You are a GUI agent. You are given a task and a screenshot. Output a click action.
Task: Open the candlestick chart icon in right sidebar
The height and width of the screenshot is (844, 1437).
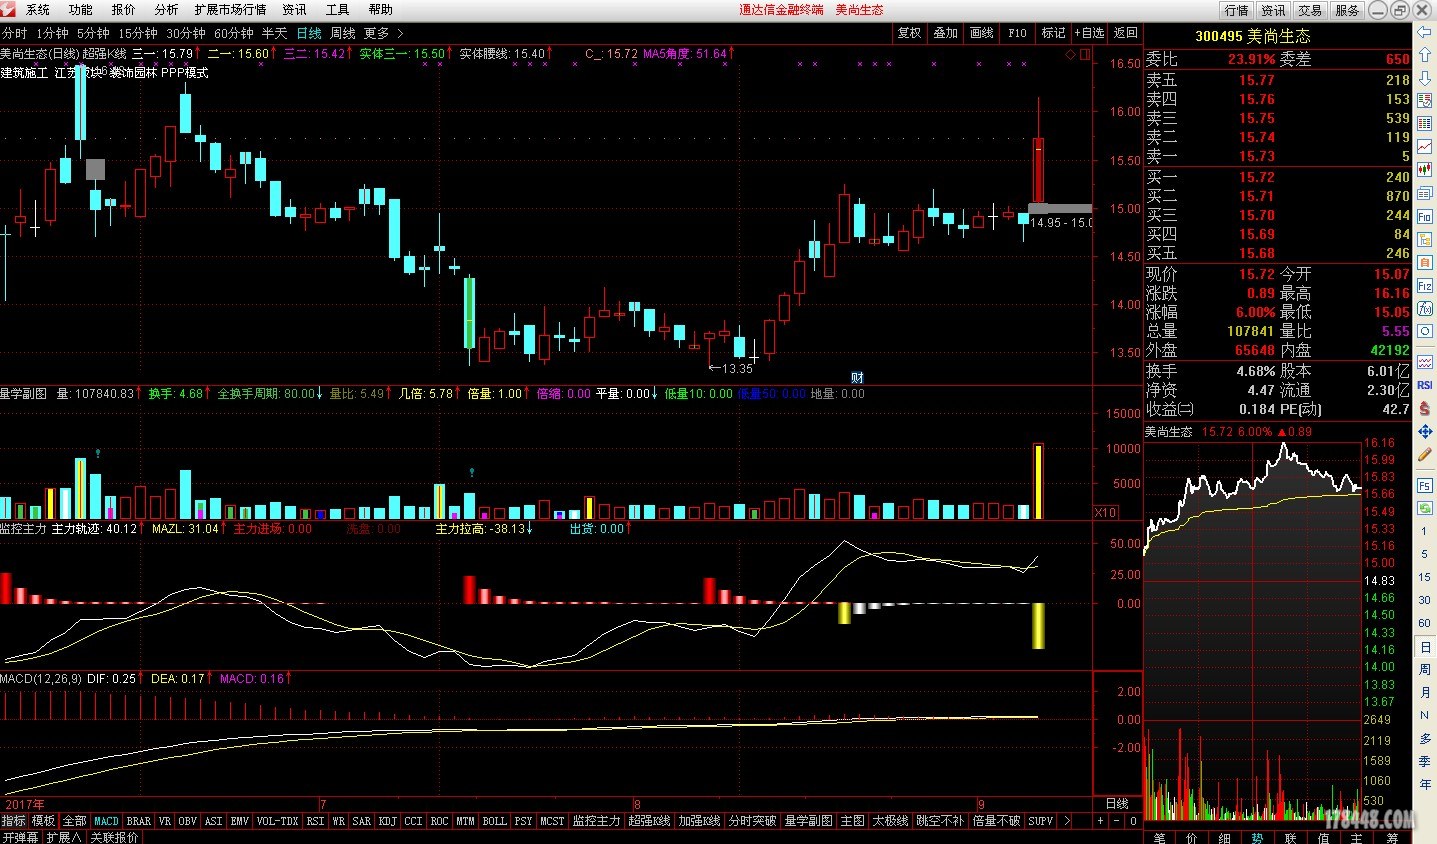click(x=1425, y=170)
